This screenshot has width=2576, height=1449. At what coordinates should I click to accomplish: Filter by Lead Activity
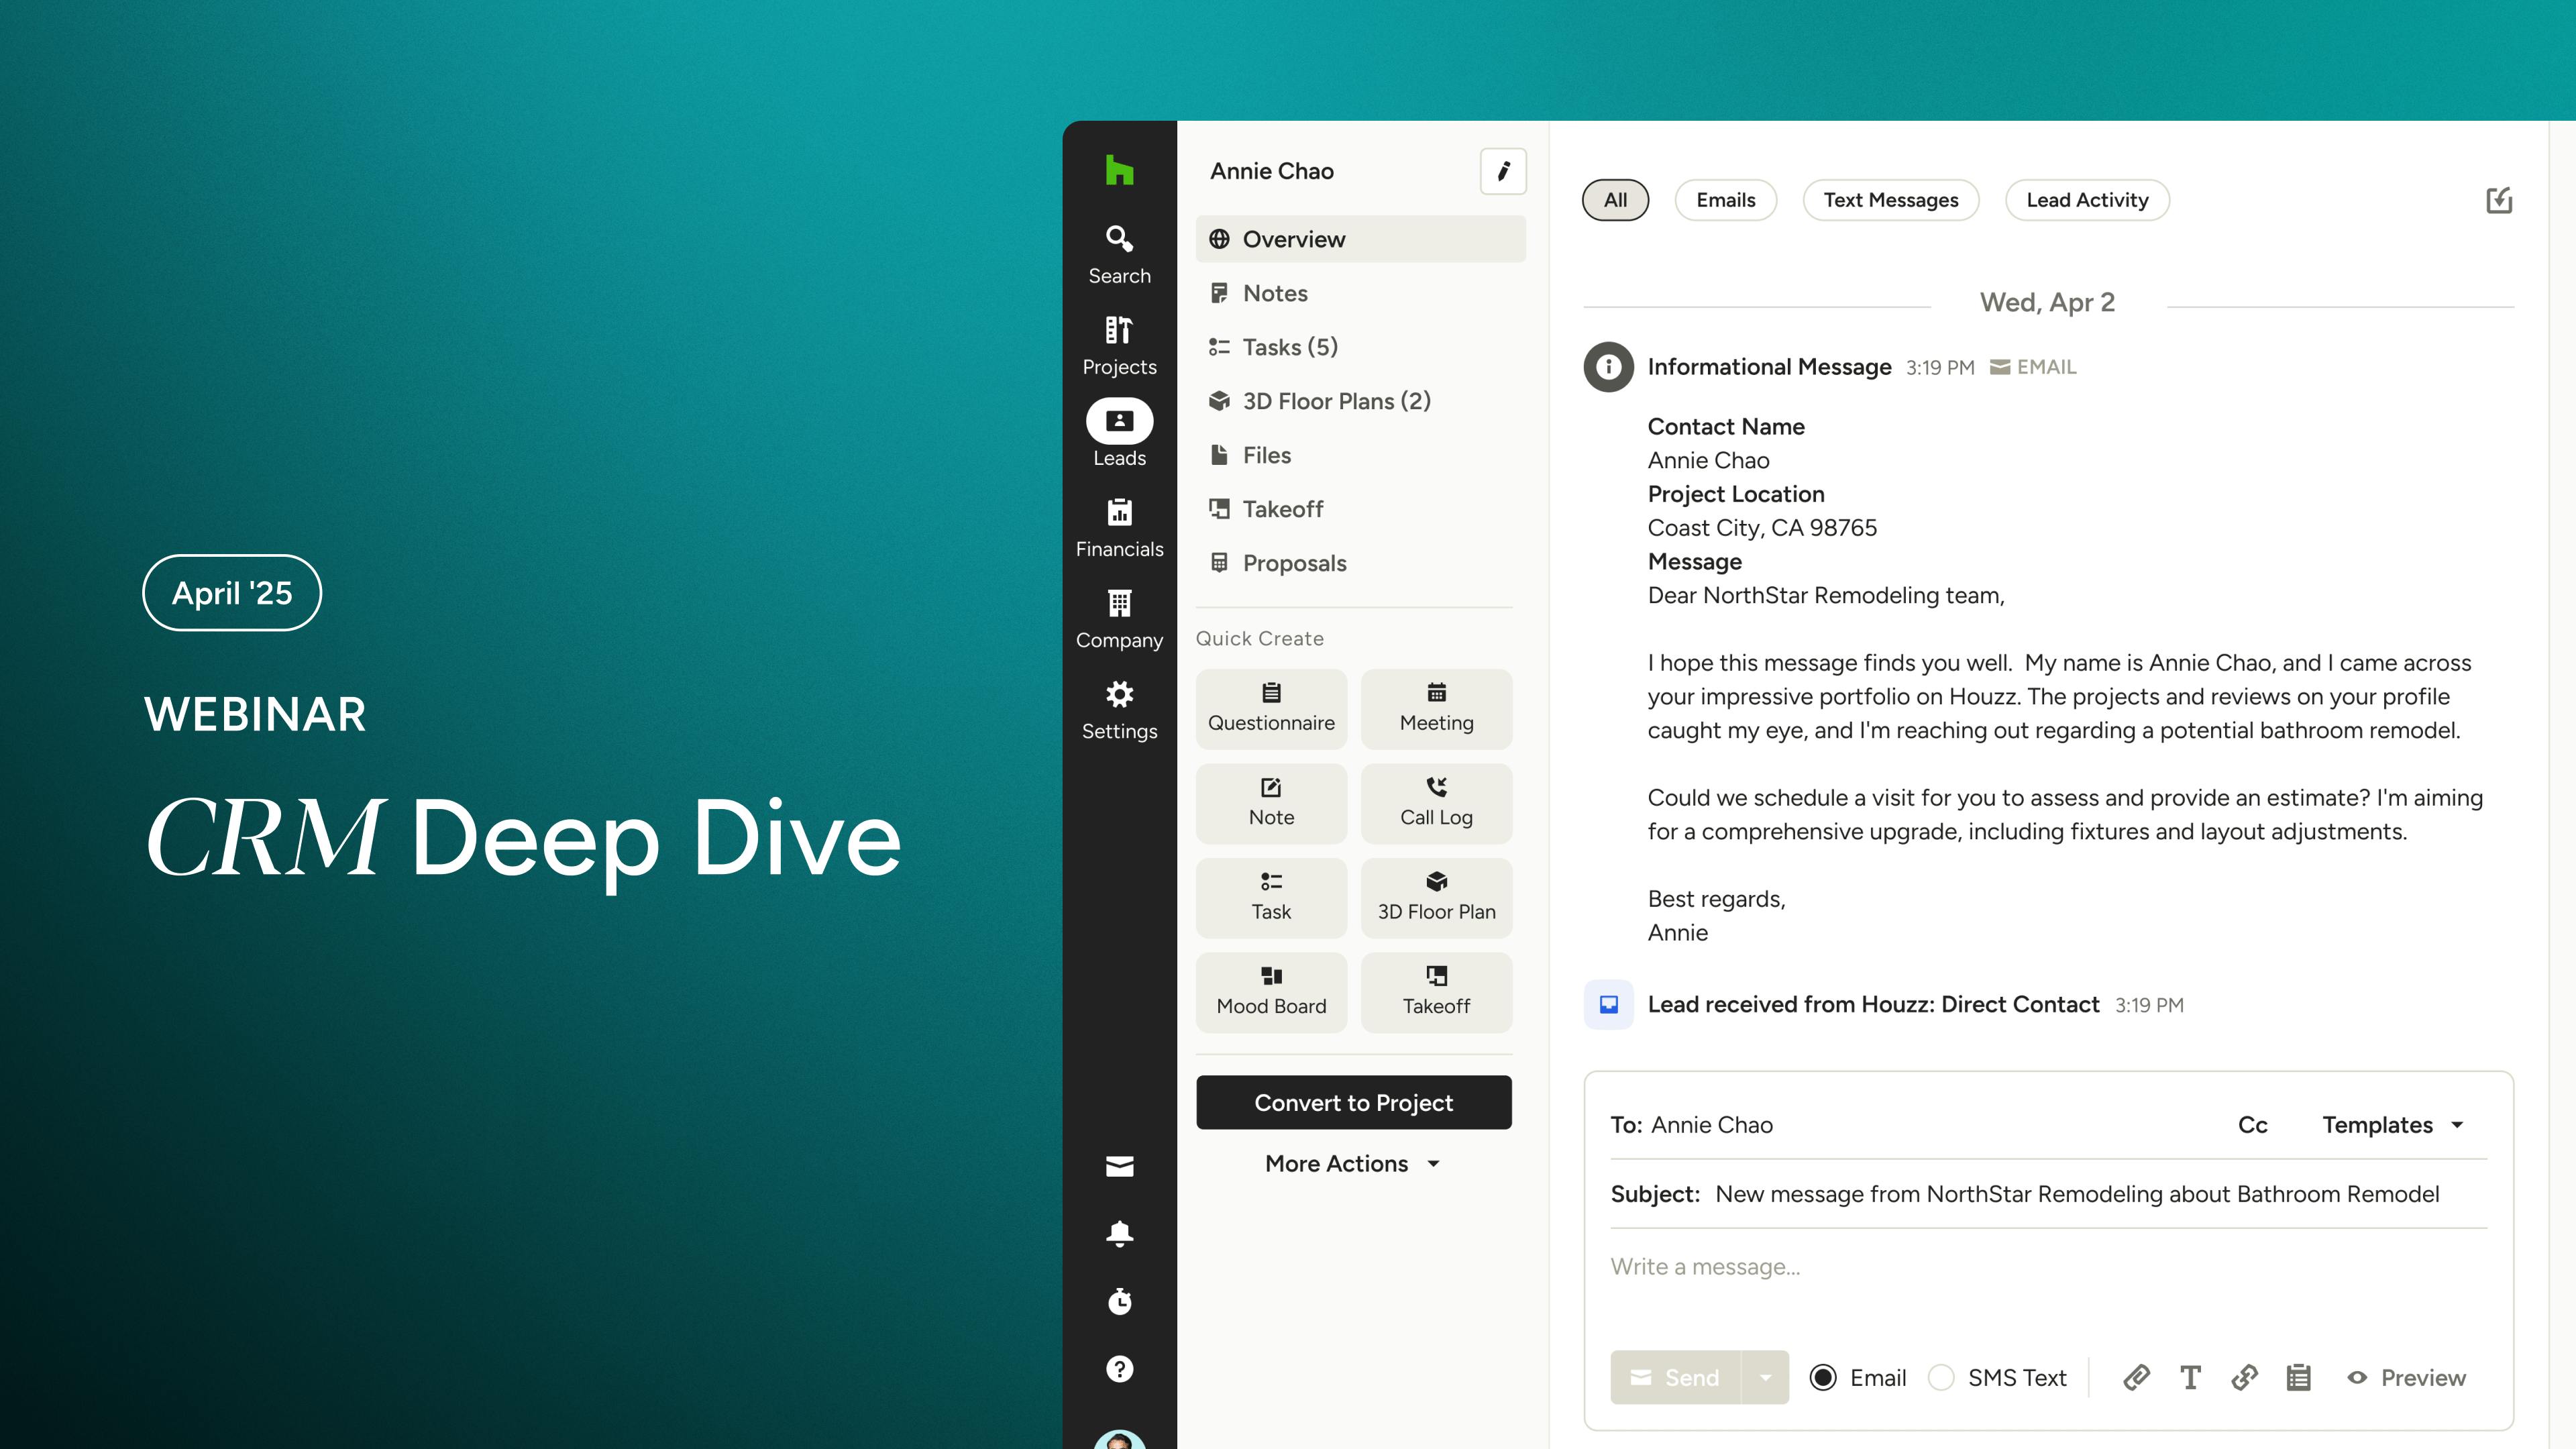[x=2087, y=200]
